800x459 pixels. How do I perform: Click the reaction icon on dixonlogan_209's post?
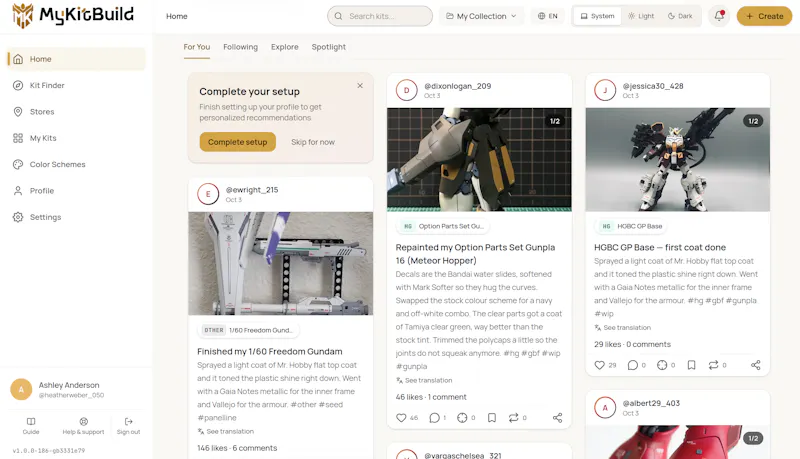click(462, 418)
